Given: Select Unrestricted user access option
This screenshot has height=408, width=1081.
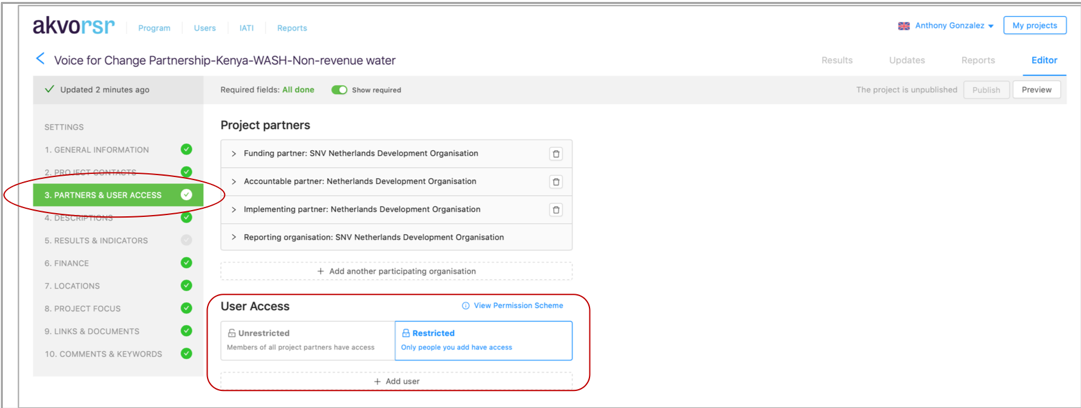Looking at the screenshot, I should [307, 340].
